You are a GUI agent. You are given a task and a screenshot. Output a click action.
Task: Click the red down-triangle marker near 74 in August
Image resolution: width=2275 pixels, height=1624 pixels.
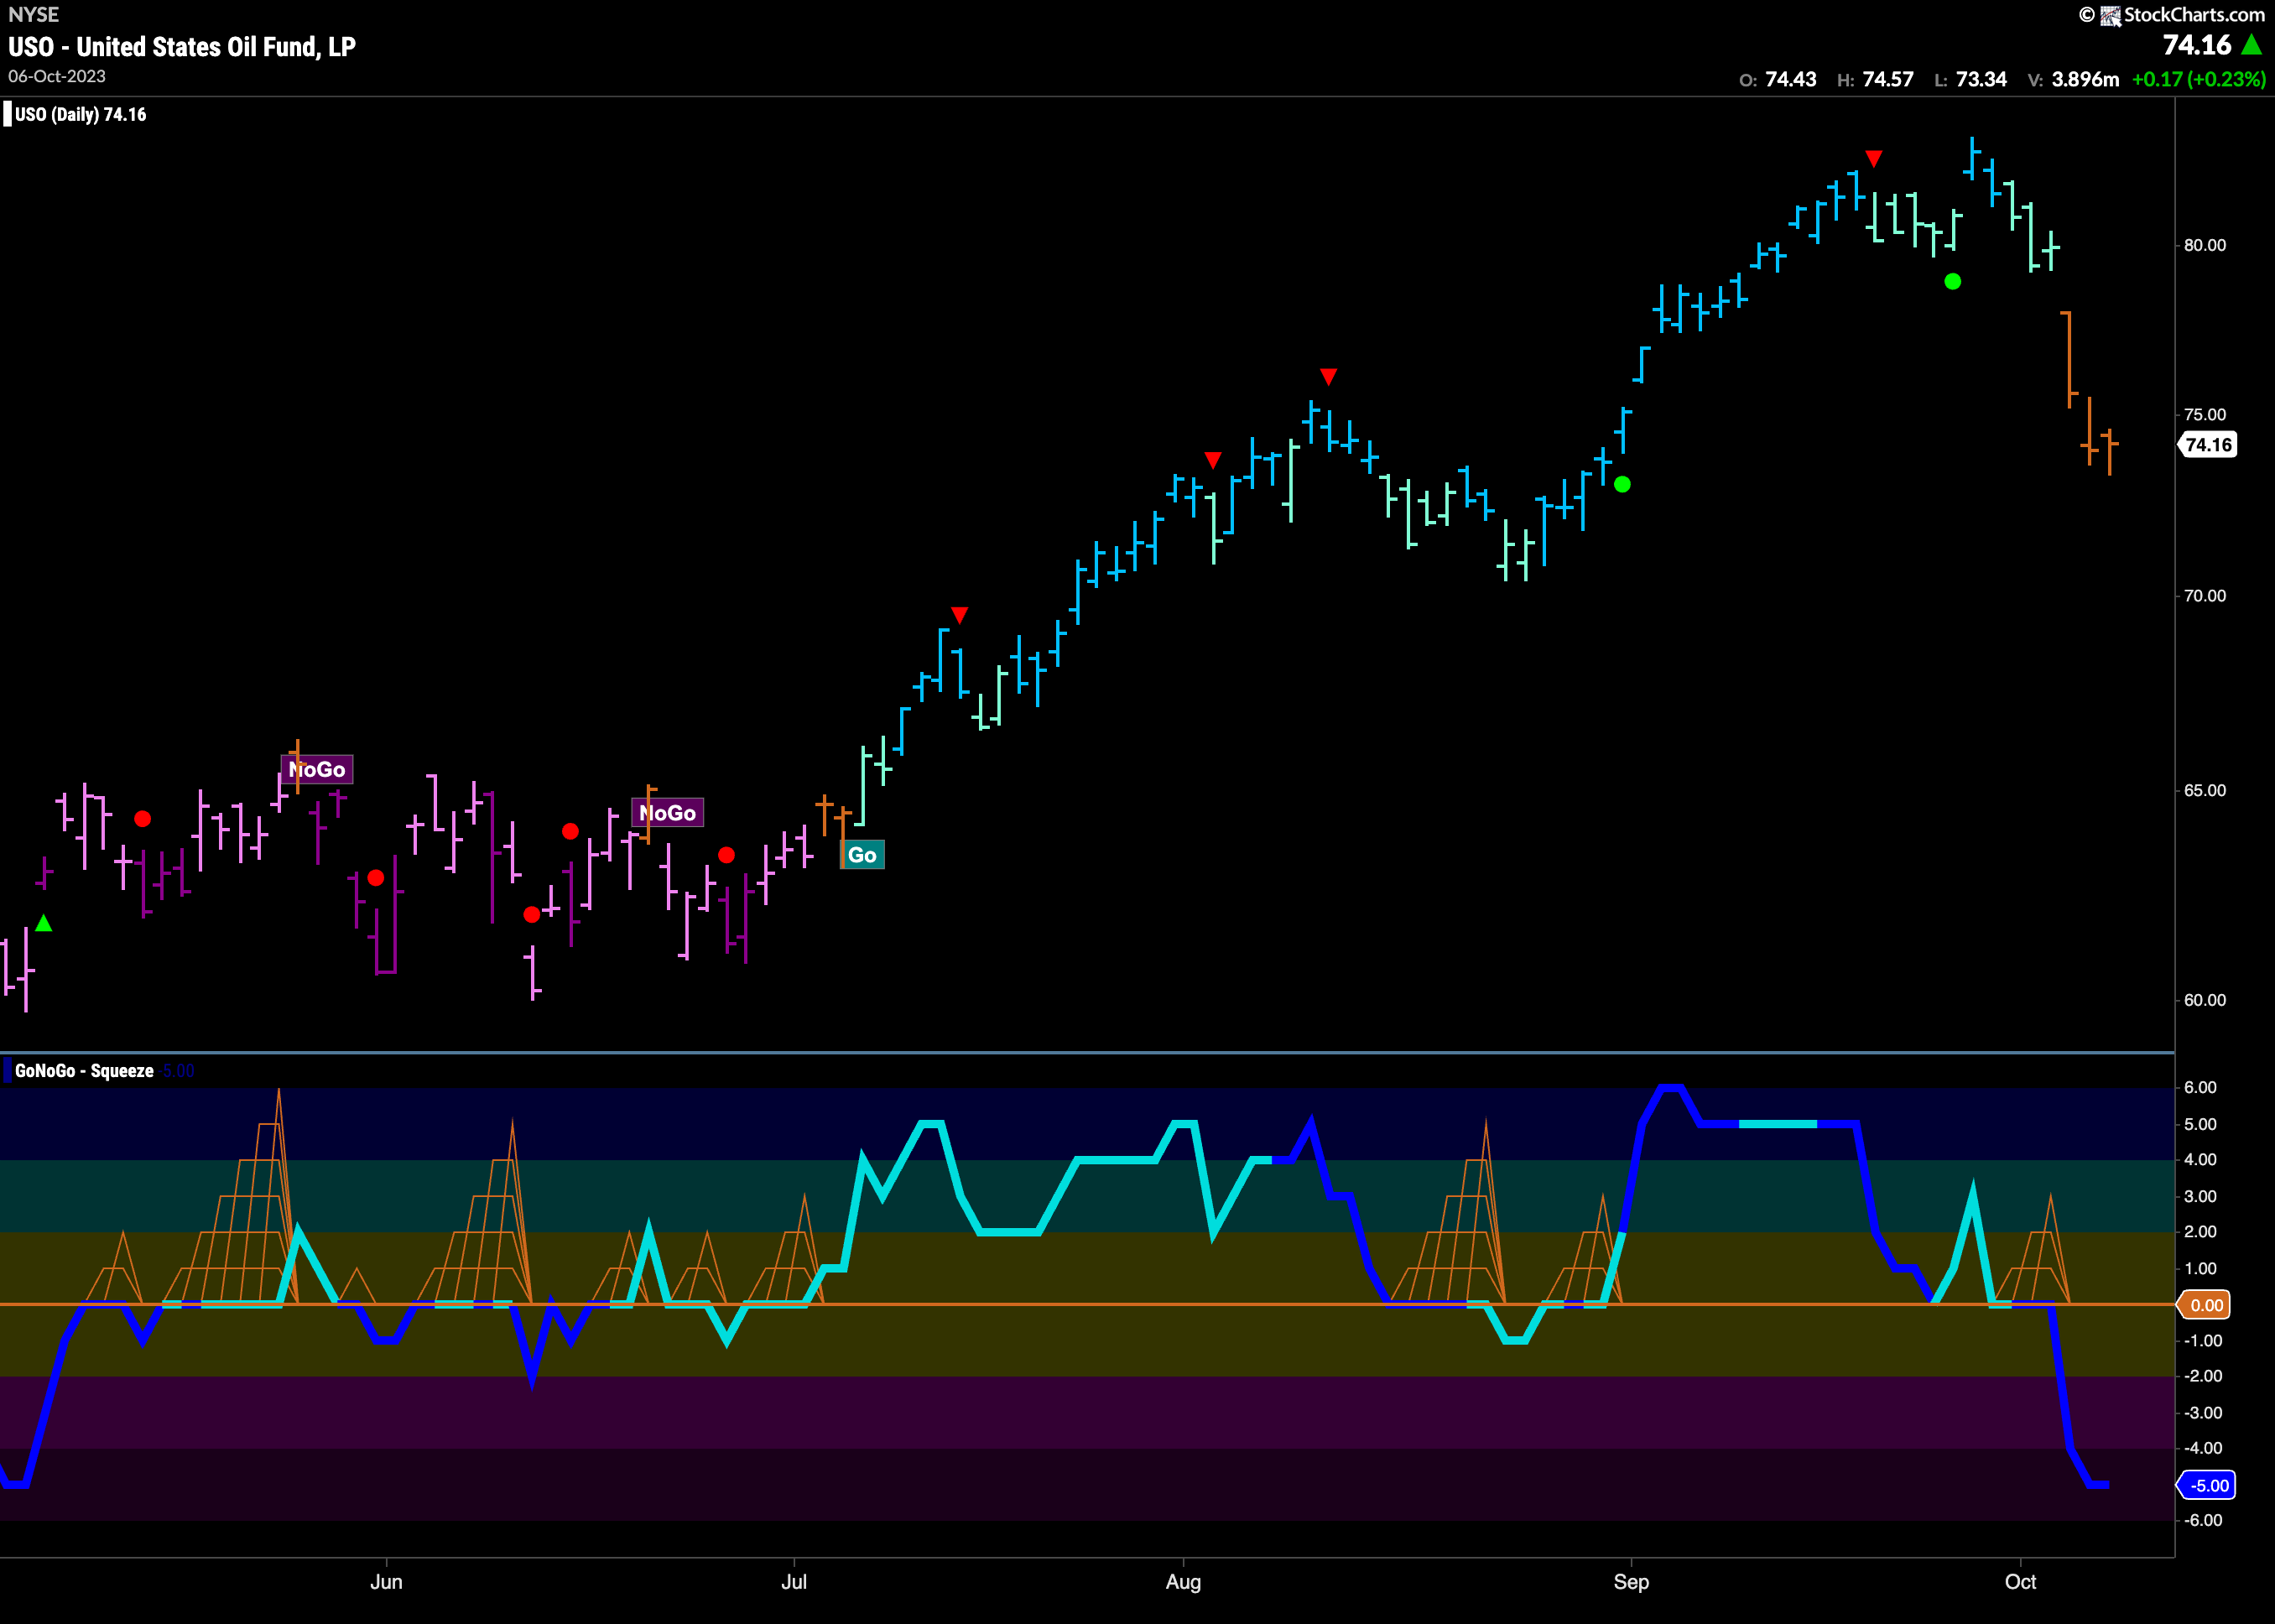click(x=1213, y=460)
